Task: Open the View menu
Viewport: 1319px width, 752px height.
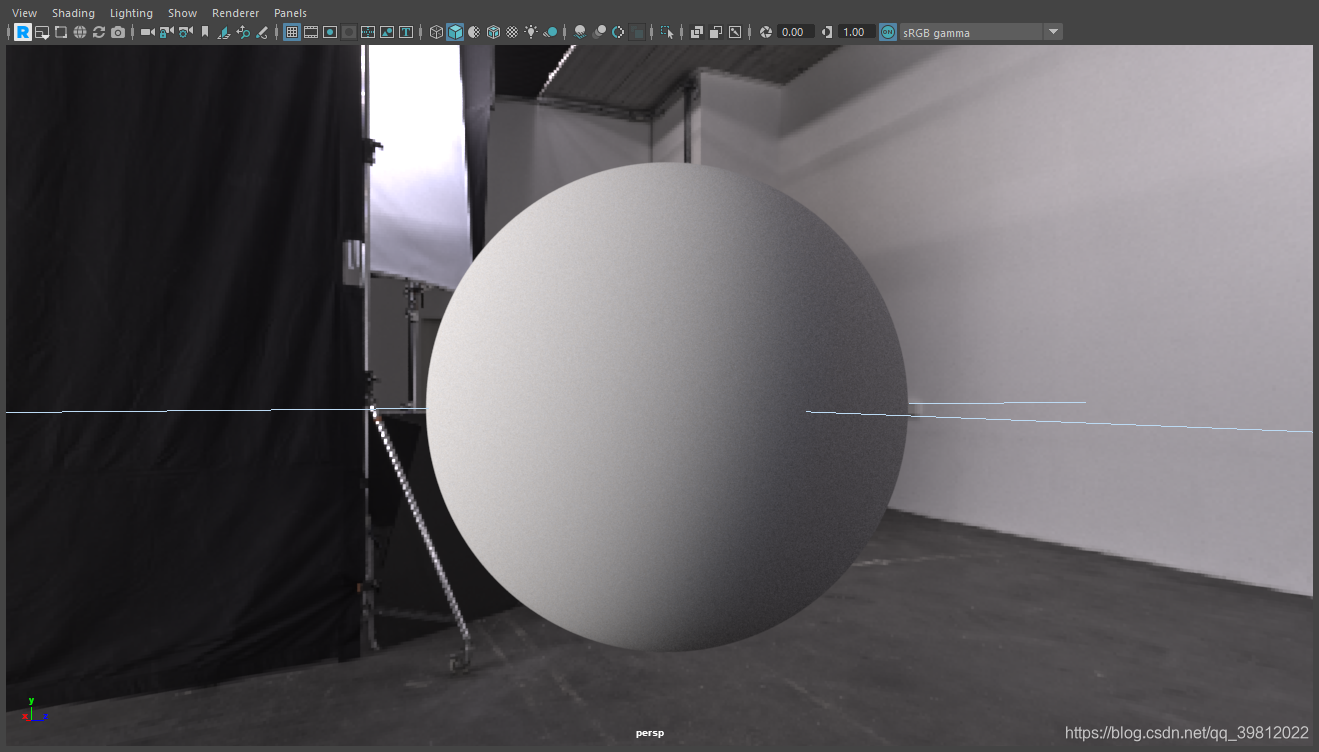Action: click(x=24, y=13)
